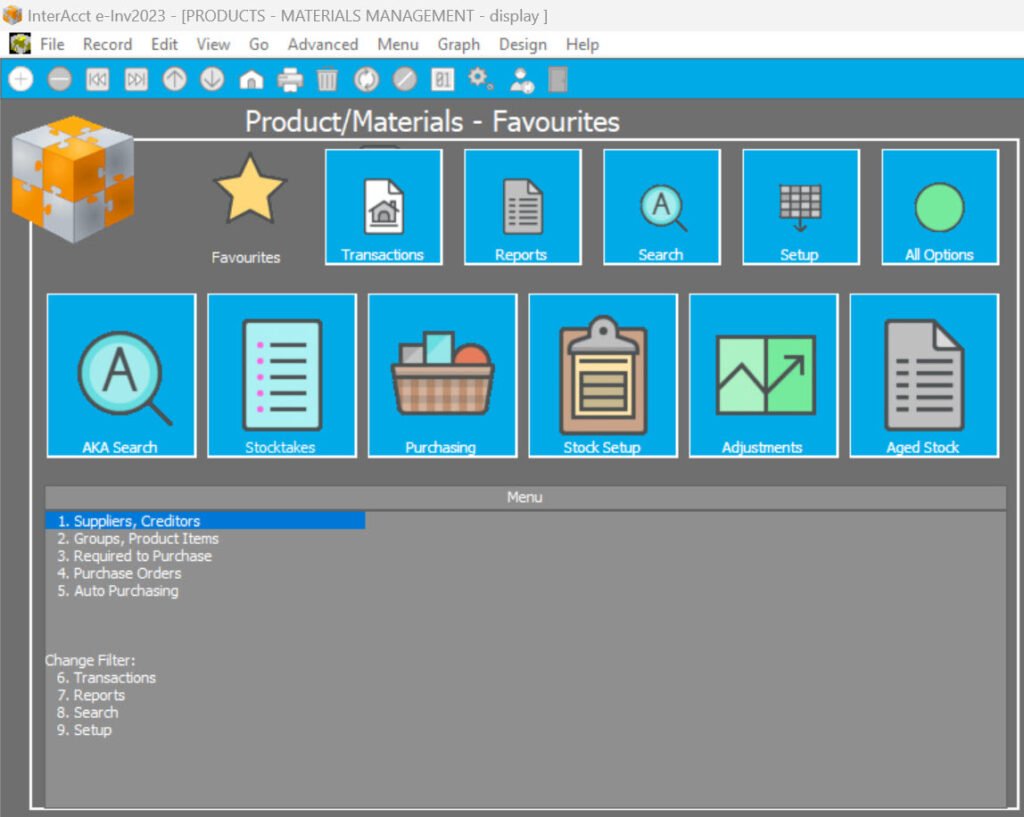
Task: Select '5. Auto Purchasing' list entry
Action: [118, 590]
